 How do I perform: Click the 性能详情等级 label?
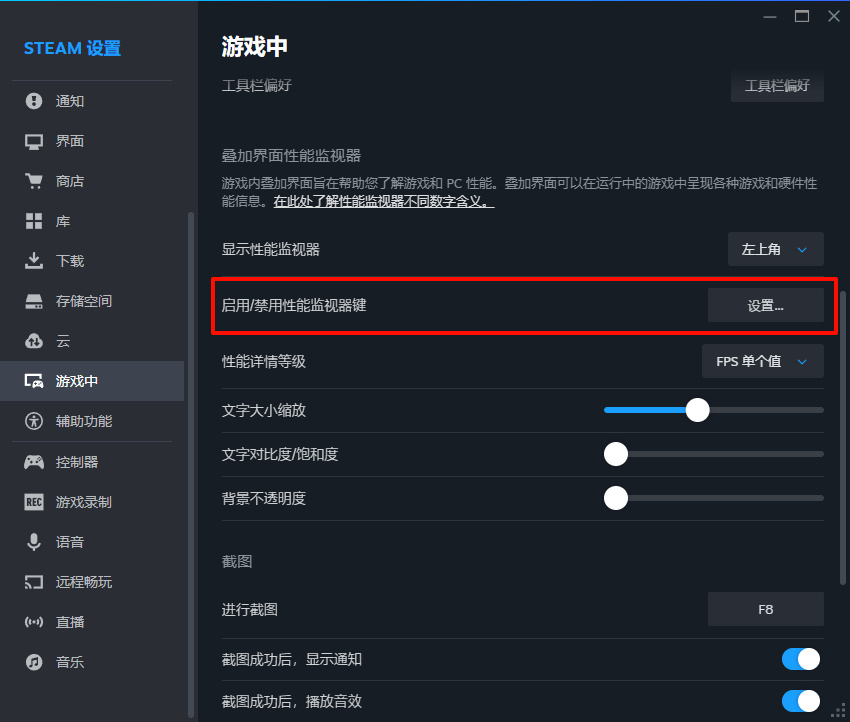[263, 362]
